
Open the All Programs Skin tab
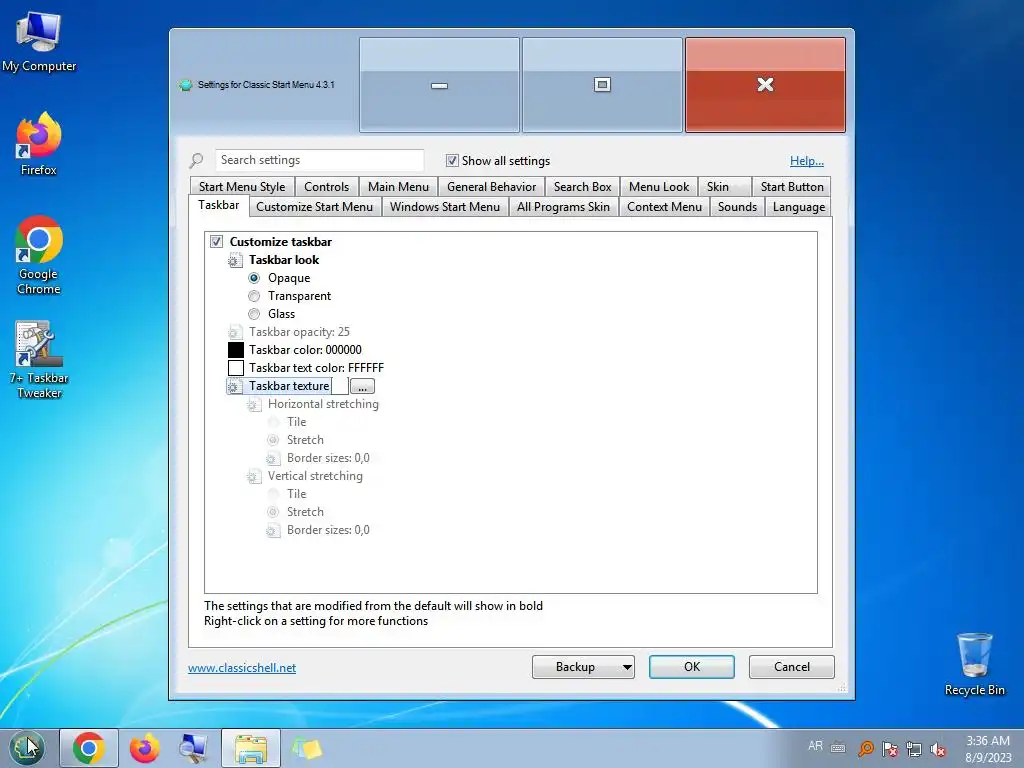[x=563, y=207]
